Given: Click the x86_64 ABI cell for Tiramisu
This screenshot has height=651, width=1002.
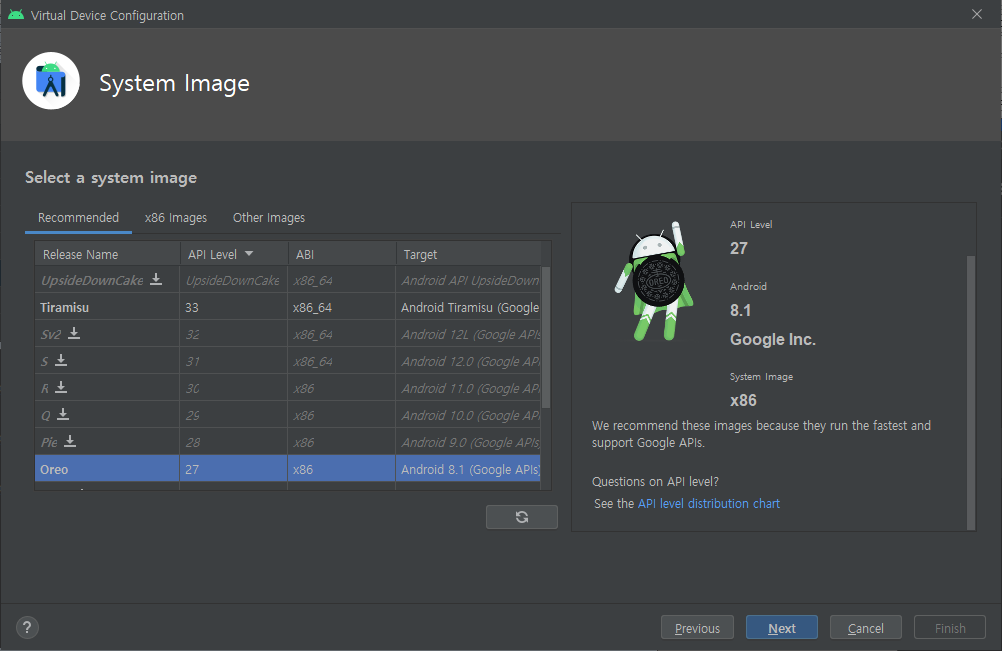Looking at the screenshot, I should pos(342,307).
